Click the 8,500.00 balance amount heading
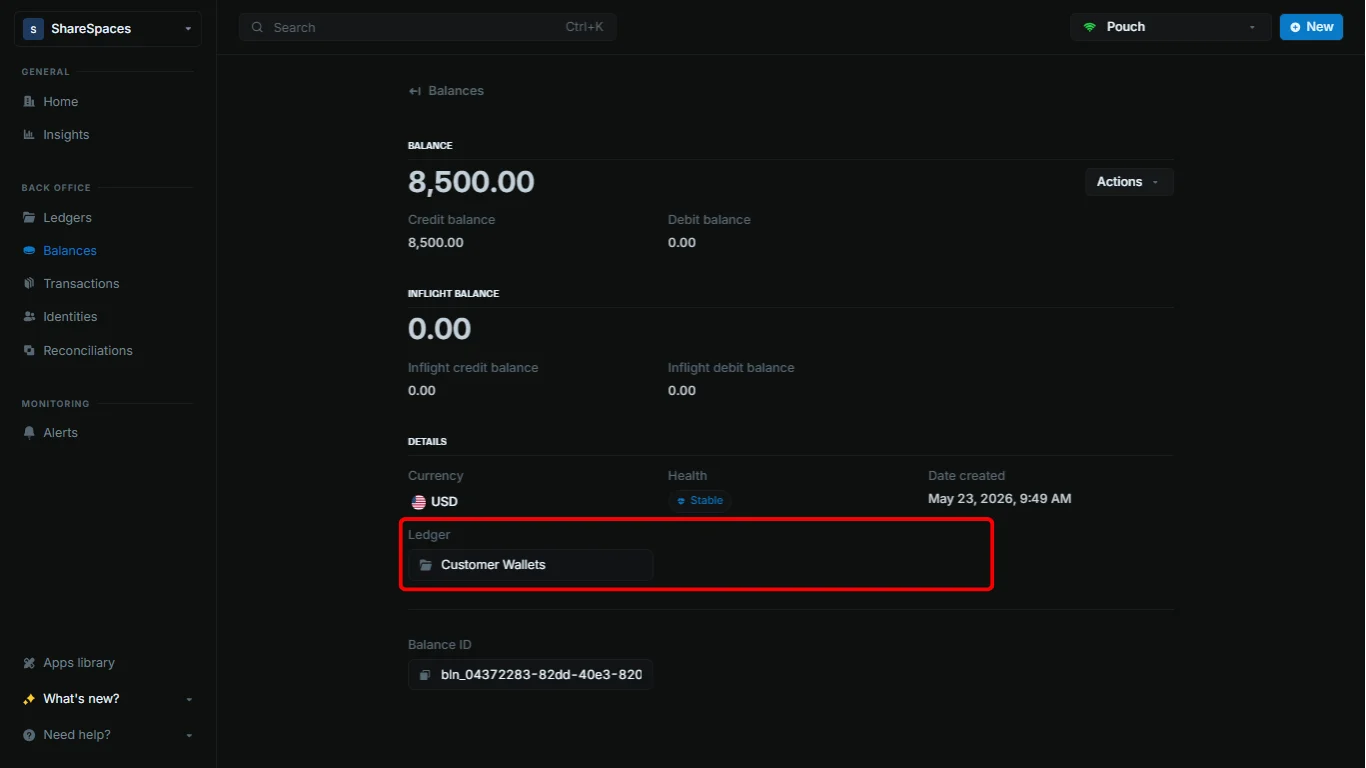This screenshot has width=1366, height=768. [471, 182]
